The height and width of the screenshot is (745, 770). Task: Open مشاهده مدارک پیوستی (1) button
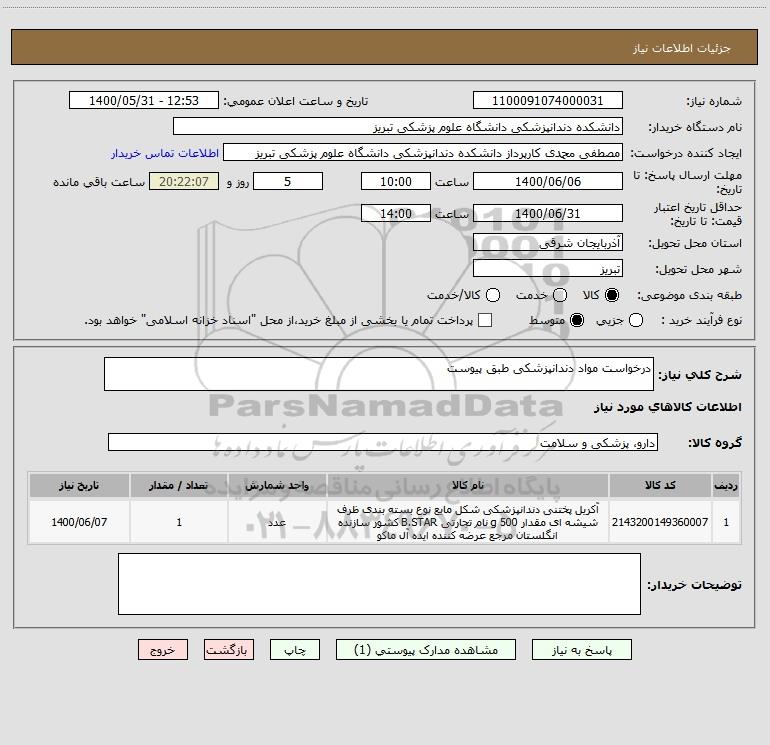click(x=426, y=650)
